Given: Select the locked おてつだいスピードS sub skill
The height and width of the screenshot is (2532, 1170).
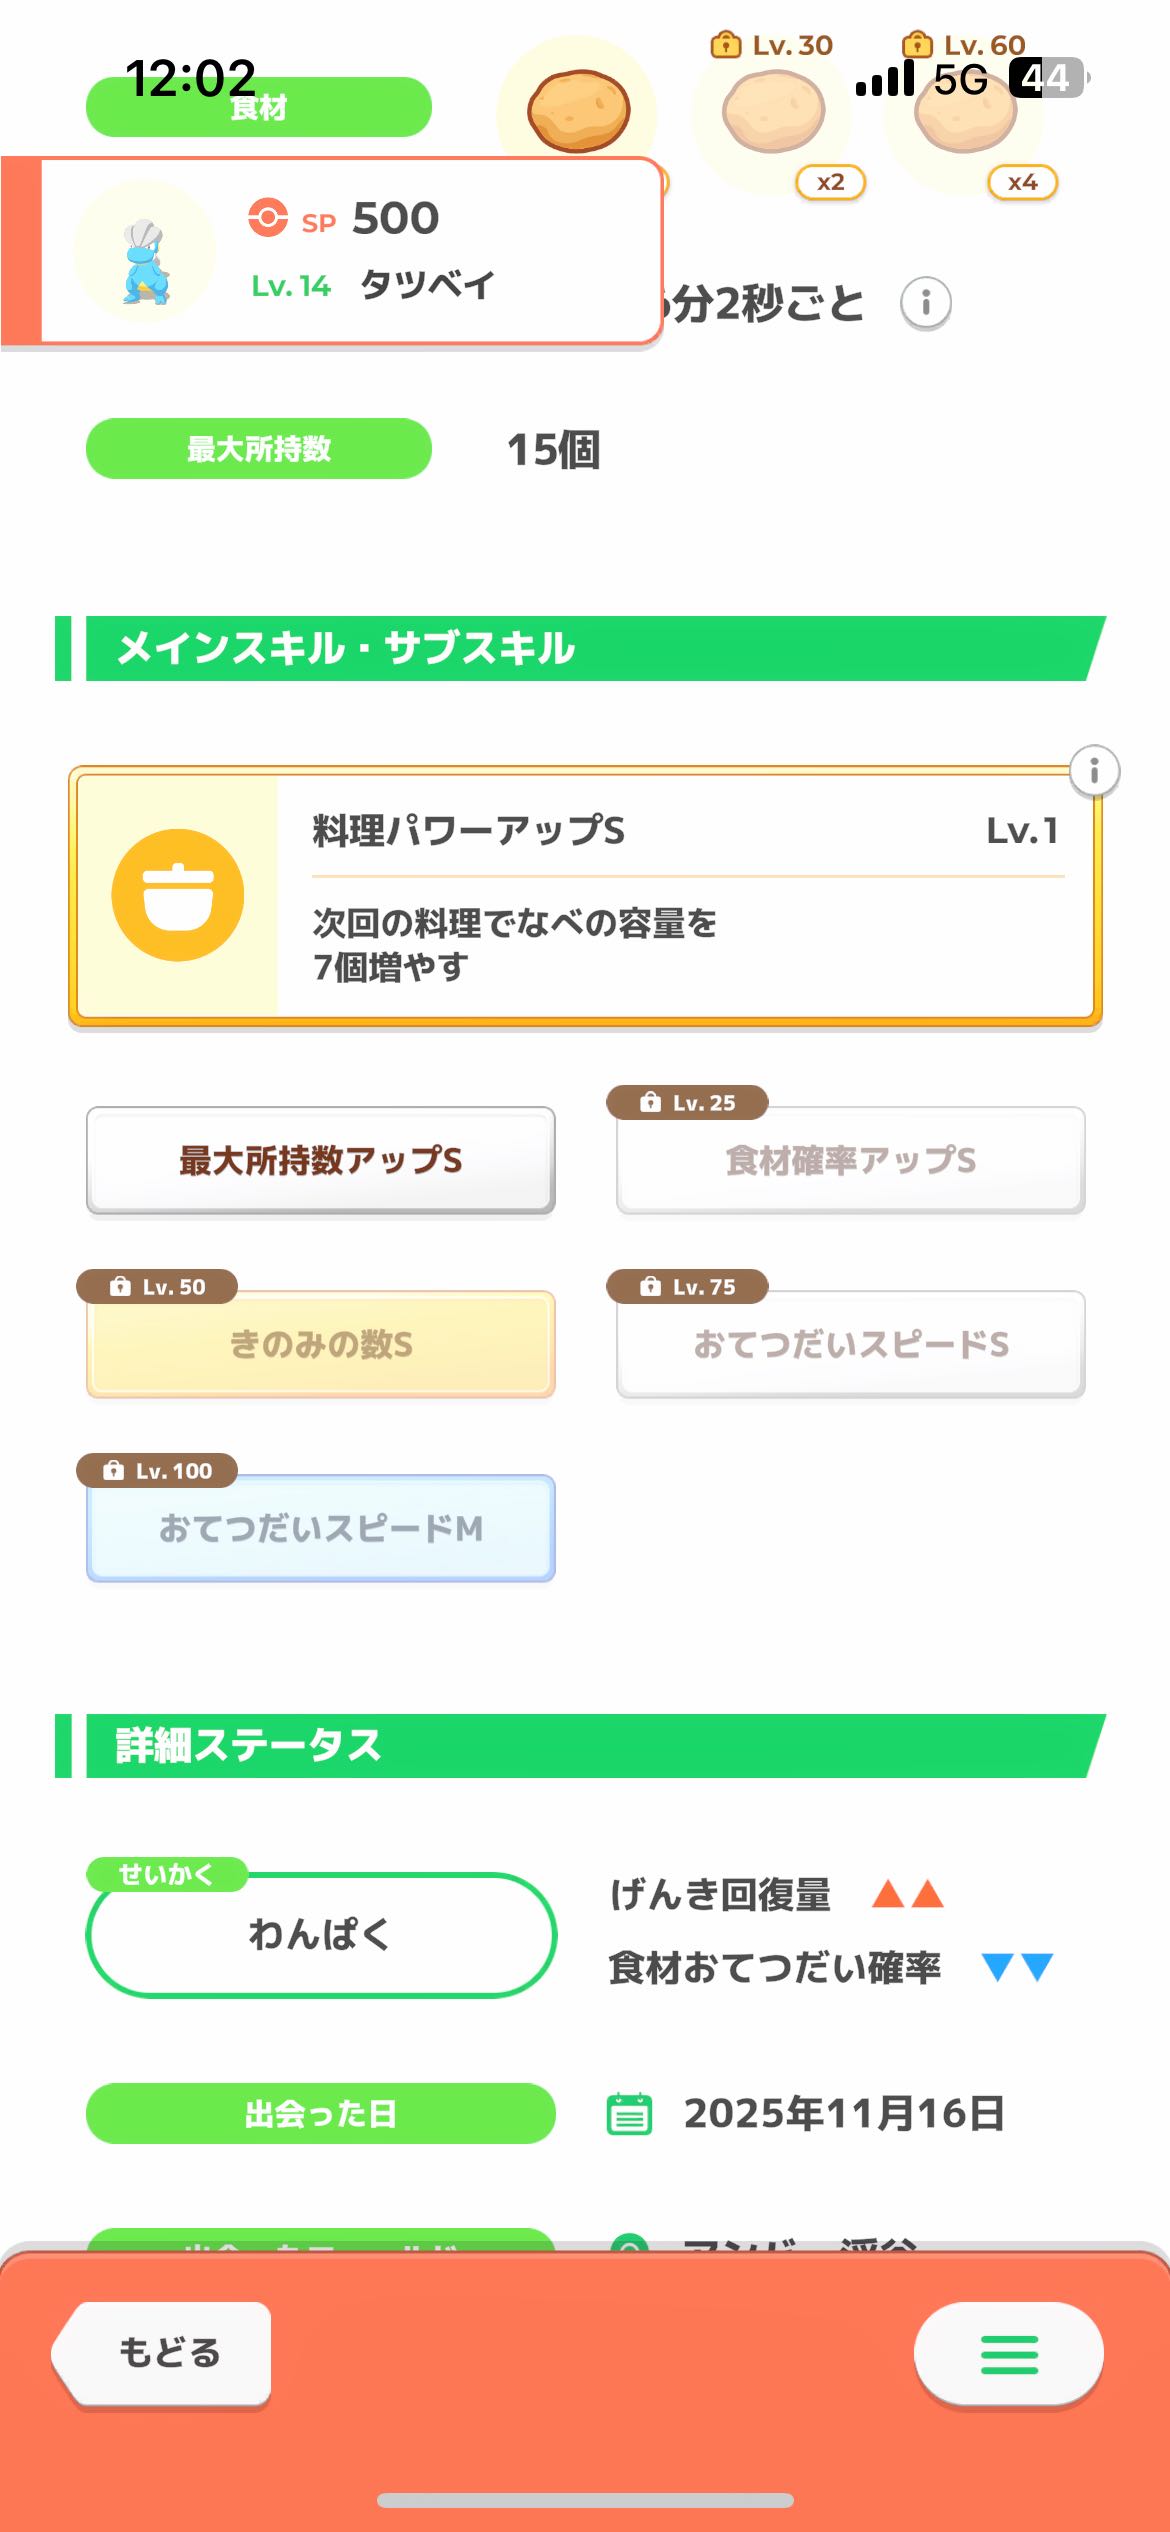Looking at the screenshot, I should (850, 1344).
